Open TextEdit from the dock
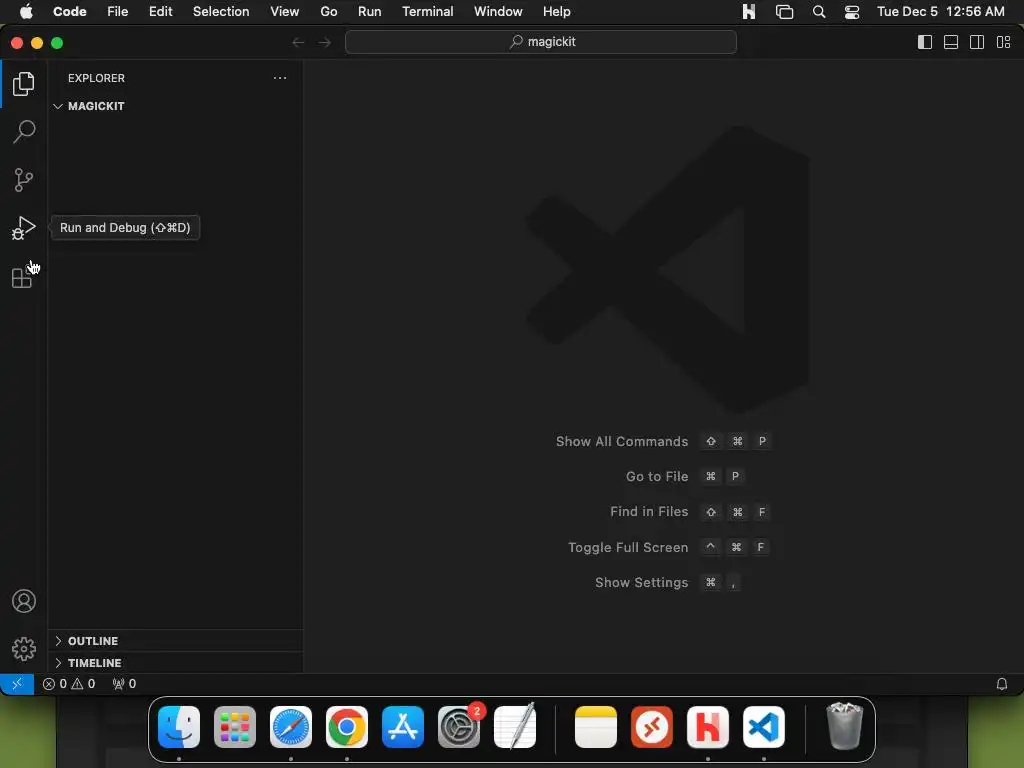This screenshot has height=768, width=1024. tap(515, 727)
